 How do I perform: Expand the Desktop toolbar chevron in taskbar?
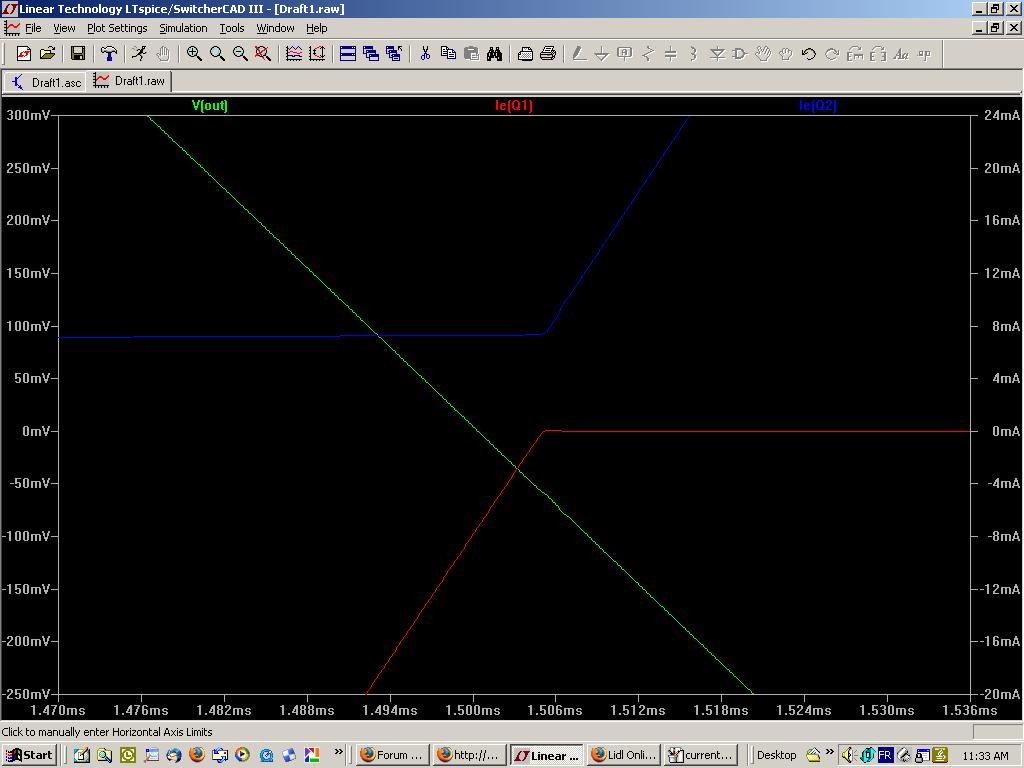tap(829, 753)
